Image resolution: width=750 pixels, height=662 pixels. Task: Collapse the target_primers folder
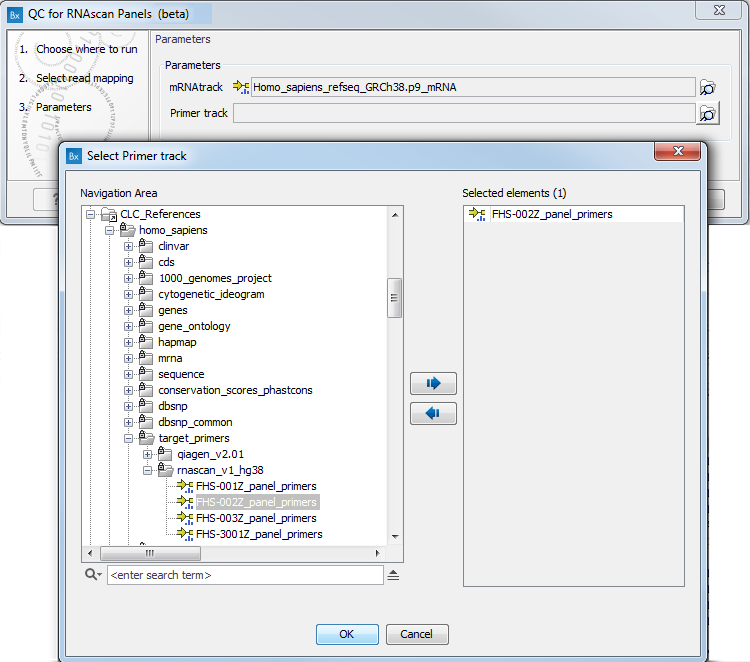point(128,438)
